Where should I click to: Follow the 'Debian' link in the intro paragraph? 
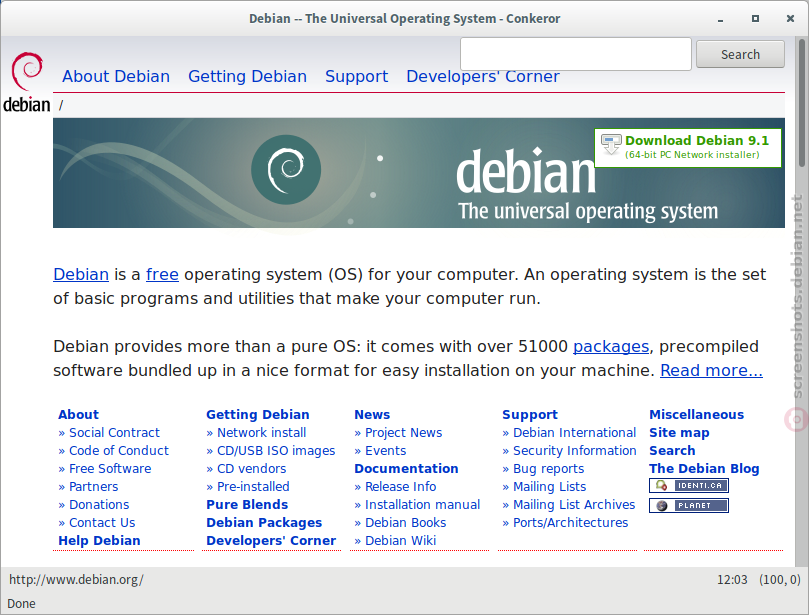coord(81,274)
